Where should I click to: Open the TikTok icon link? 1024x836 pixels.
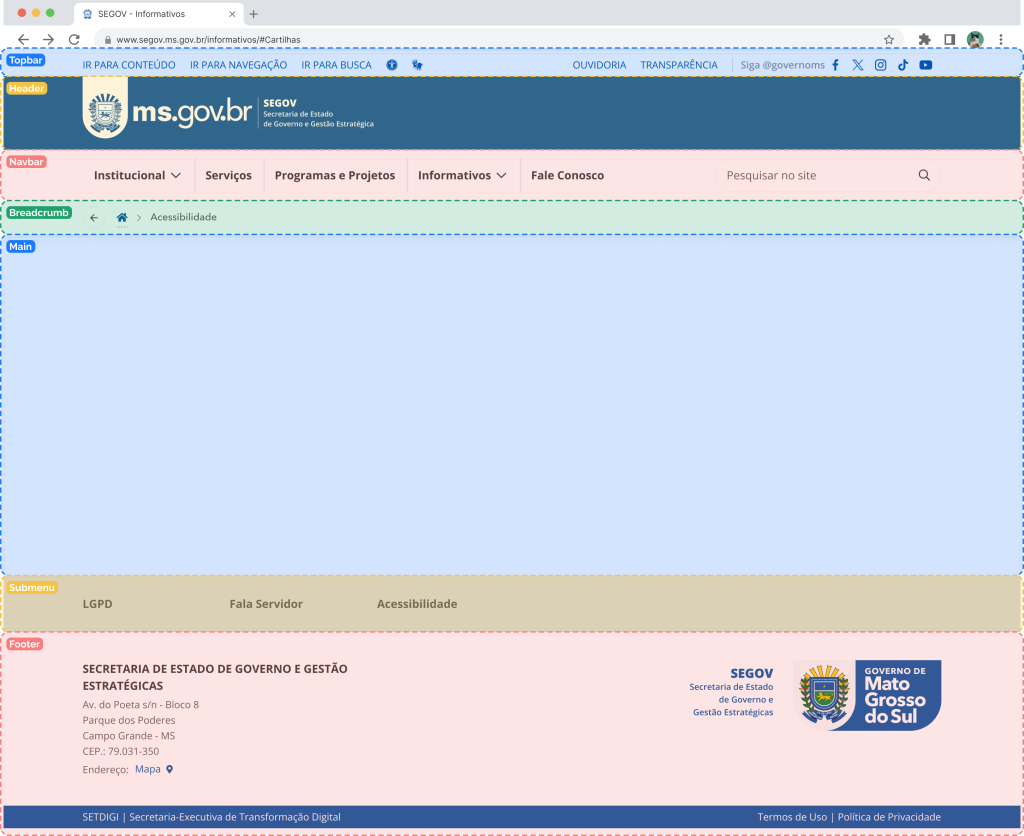[x=903, y=65]
